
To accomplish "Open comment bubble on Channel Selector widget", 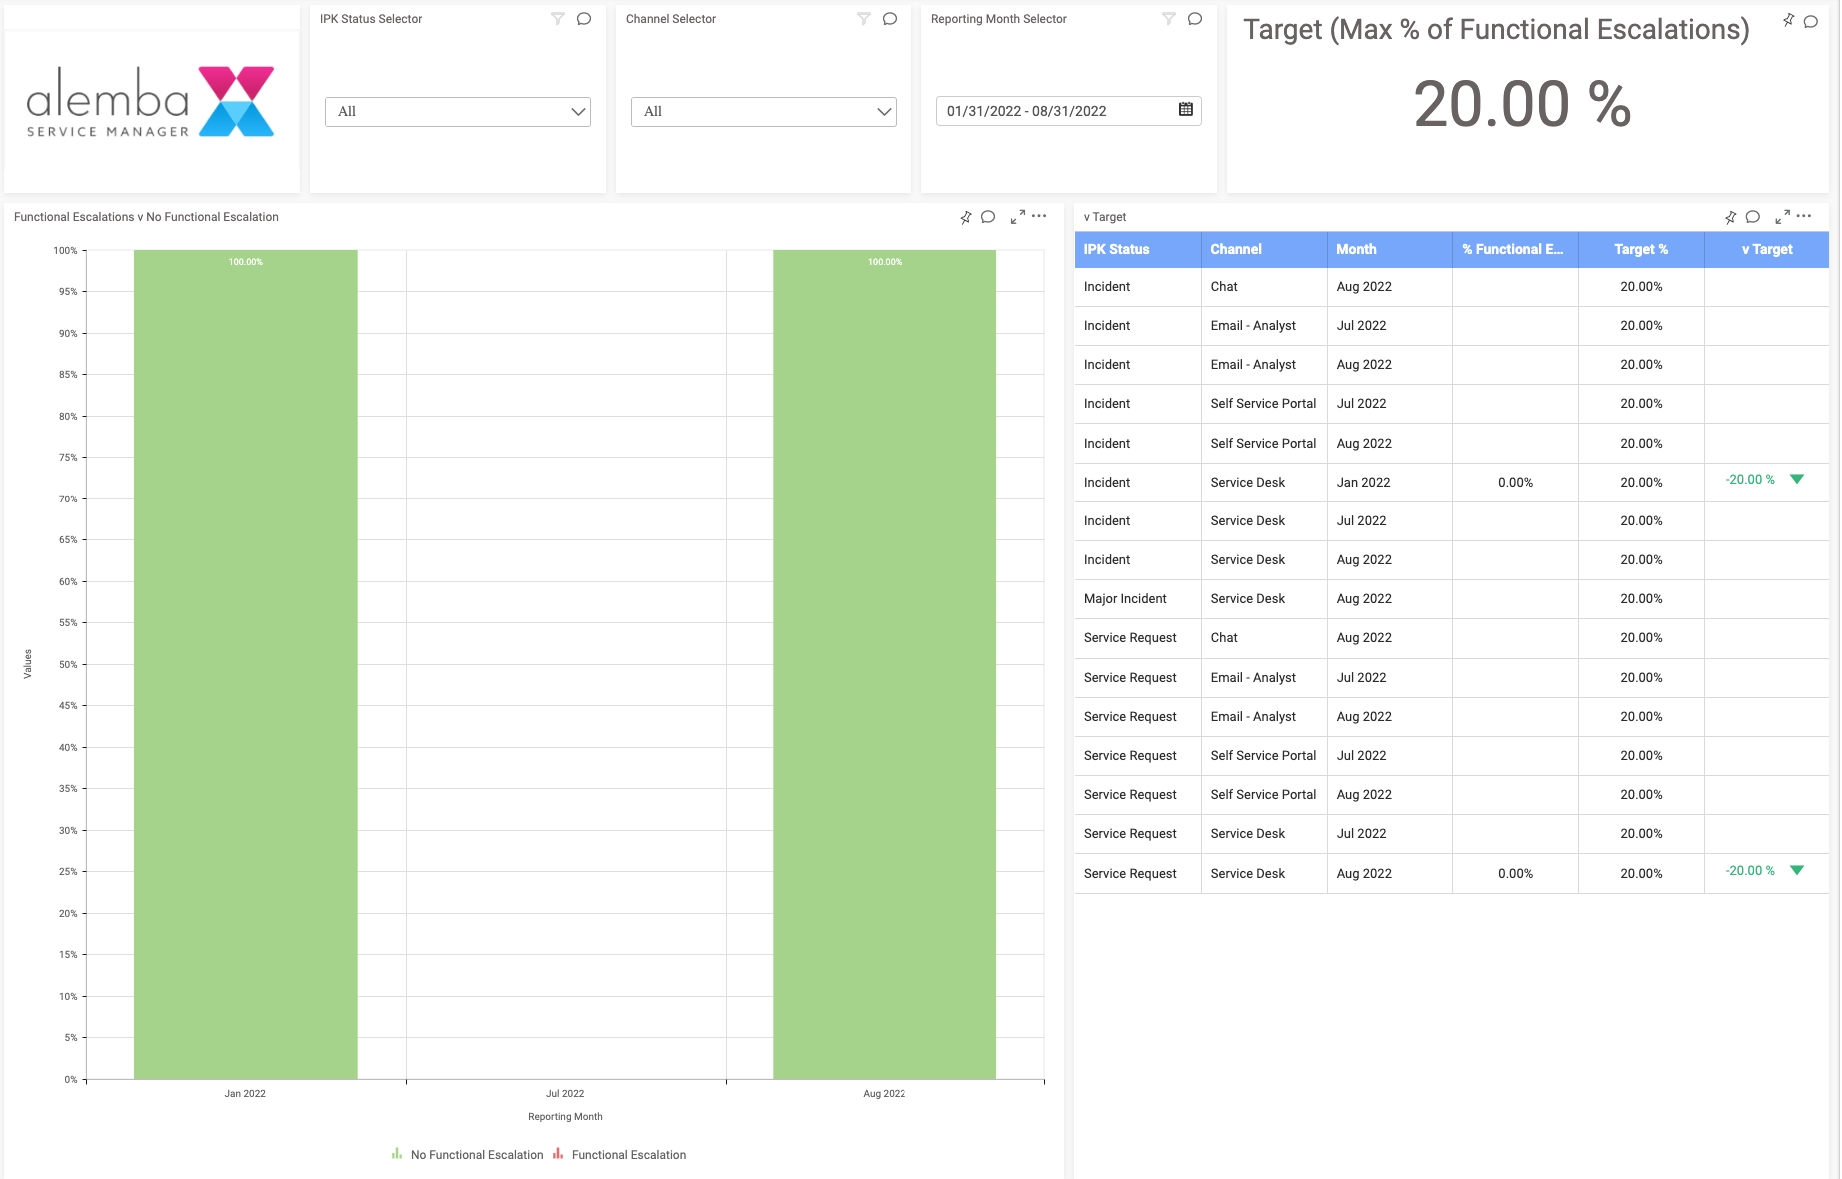I will point(890,19).
